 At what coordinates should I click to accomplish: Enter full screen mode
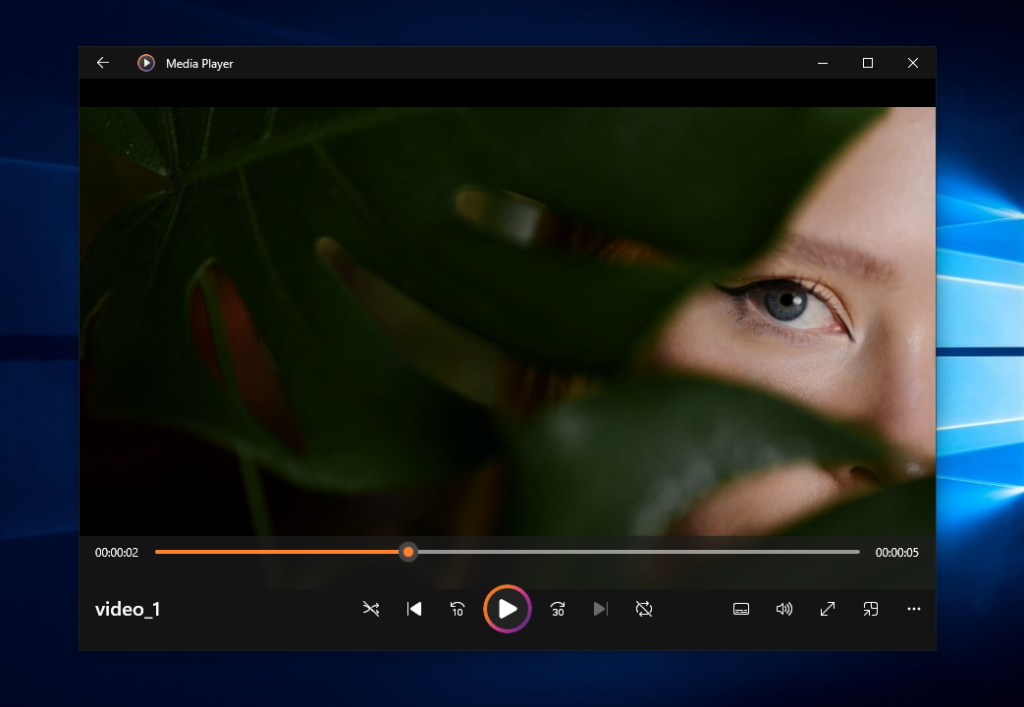(827, 609)
